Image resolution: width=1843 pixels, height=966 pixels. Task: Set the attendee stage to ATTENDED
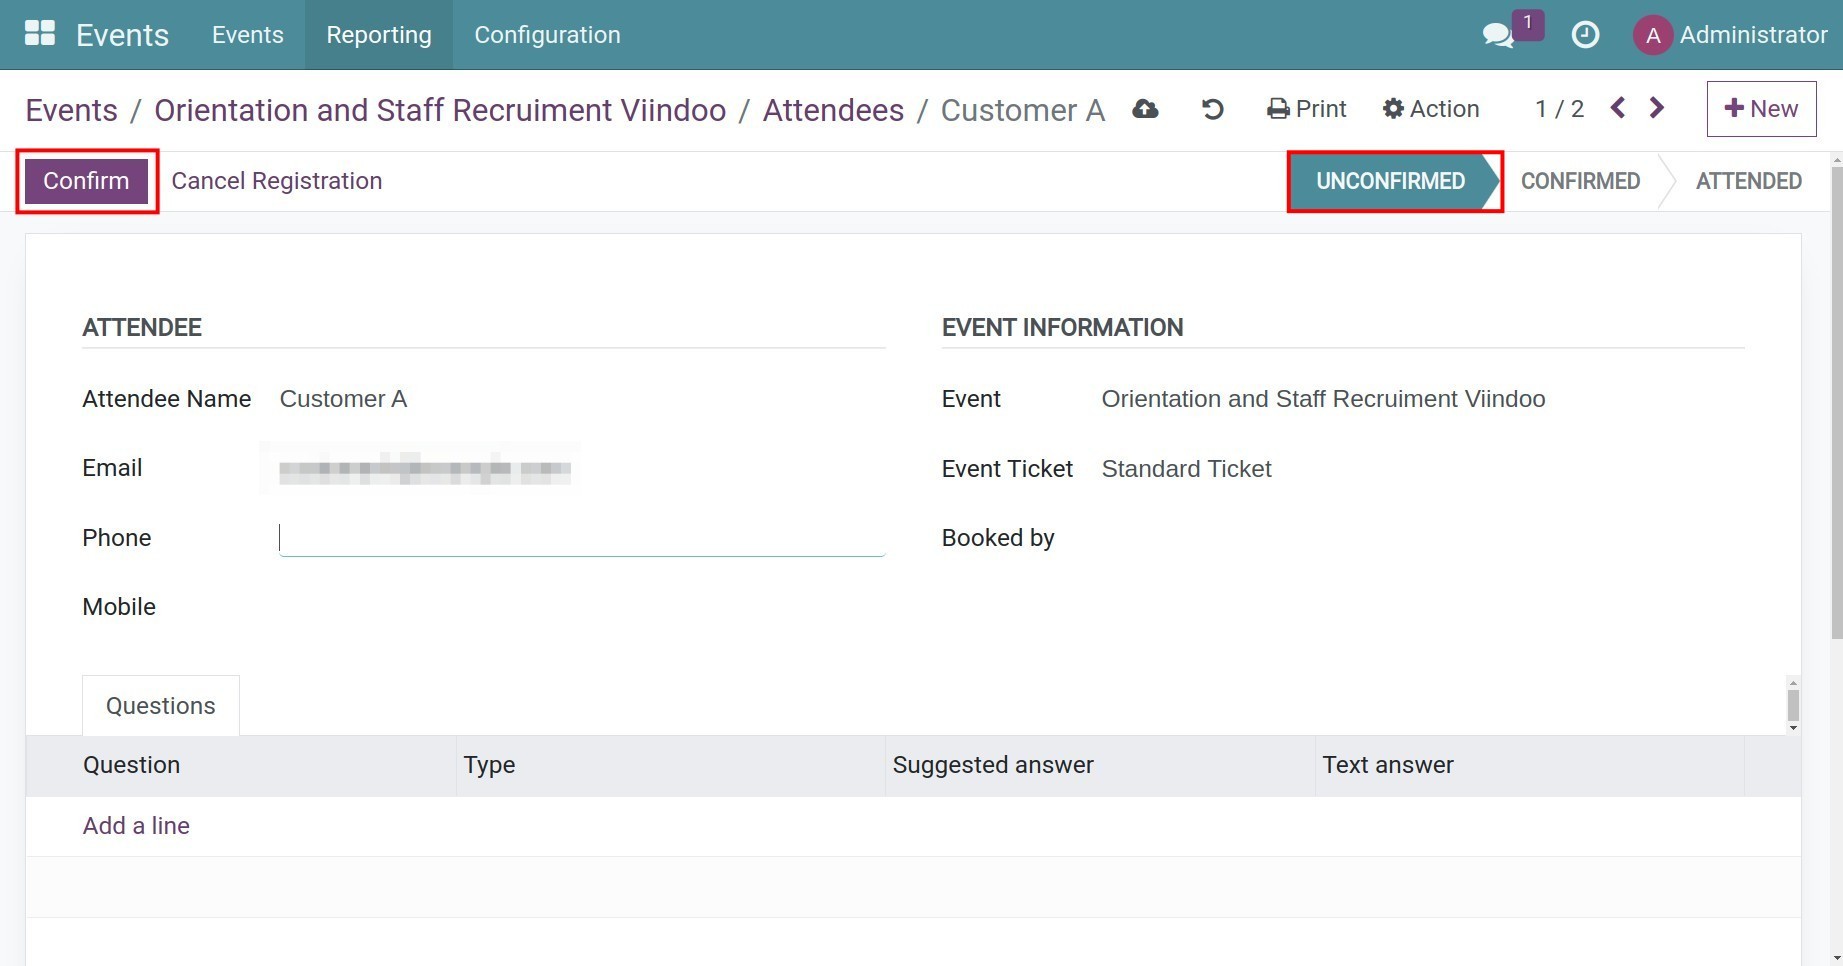1748,181
